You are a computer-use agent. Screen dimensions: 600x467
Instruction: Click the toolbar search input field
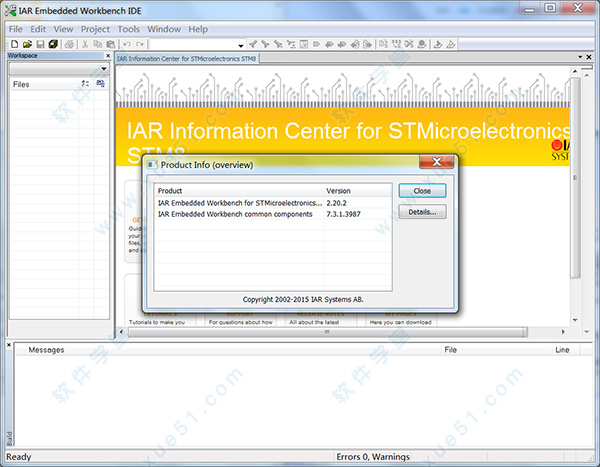[193, 45]
